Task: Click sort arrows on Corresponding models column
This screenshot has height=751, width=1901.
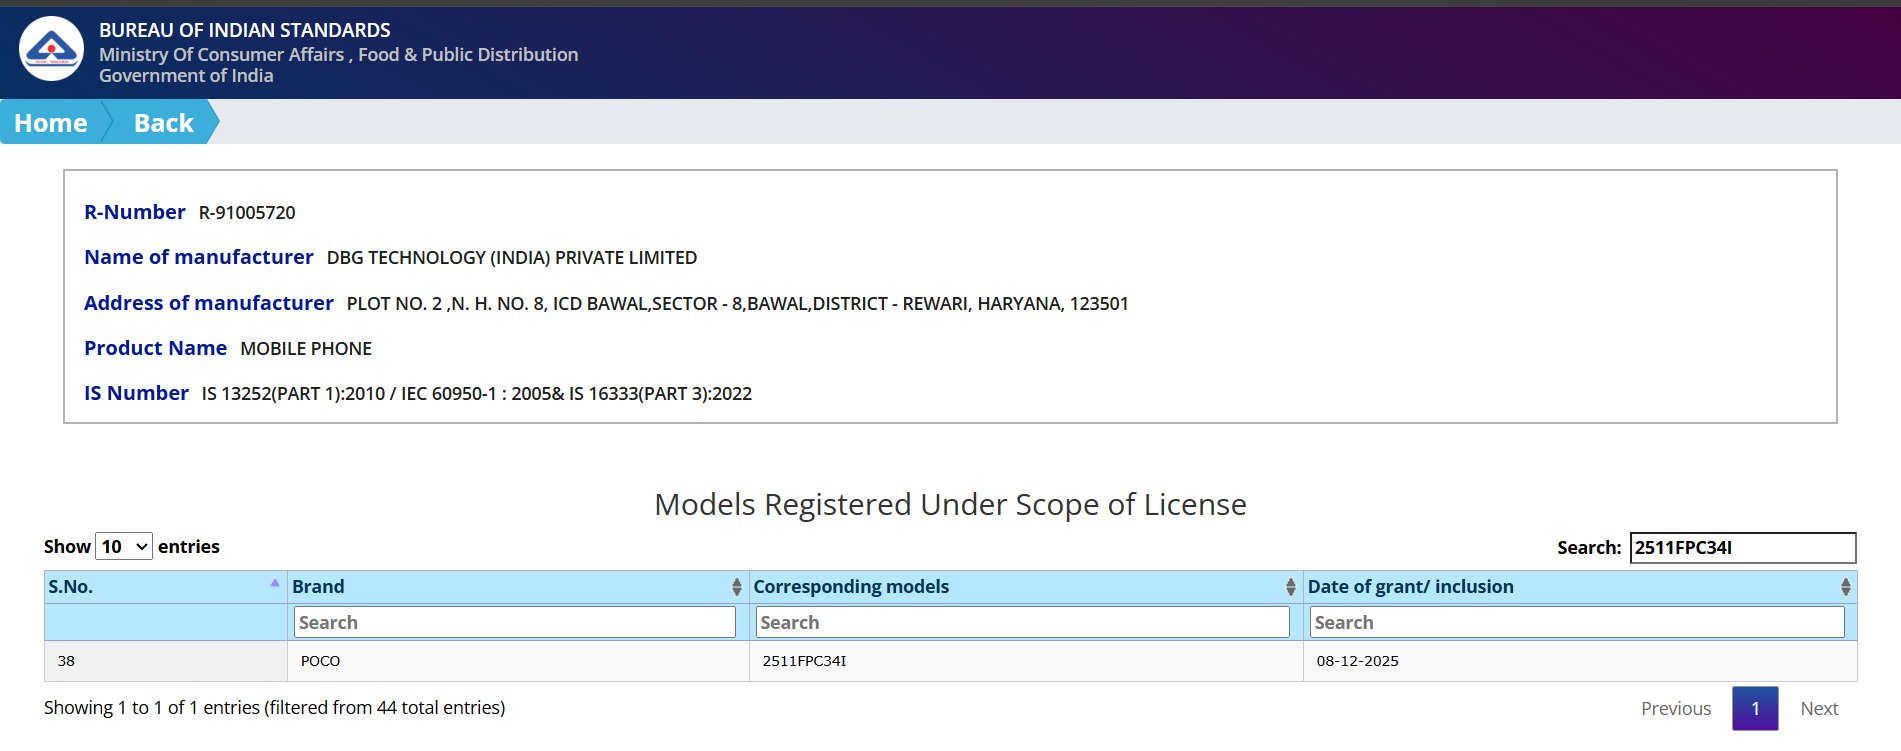Action: [x=1290, y=587]
